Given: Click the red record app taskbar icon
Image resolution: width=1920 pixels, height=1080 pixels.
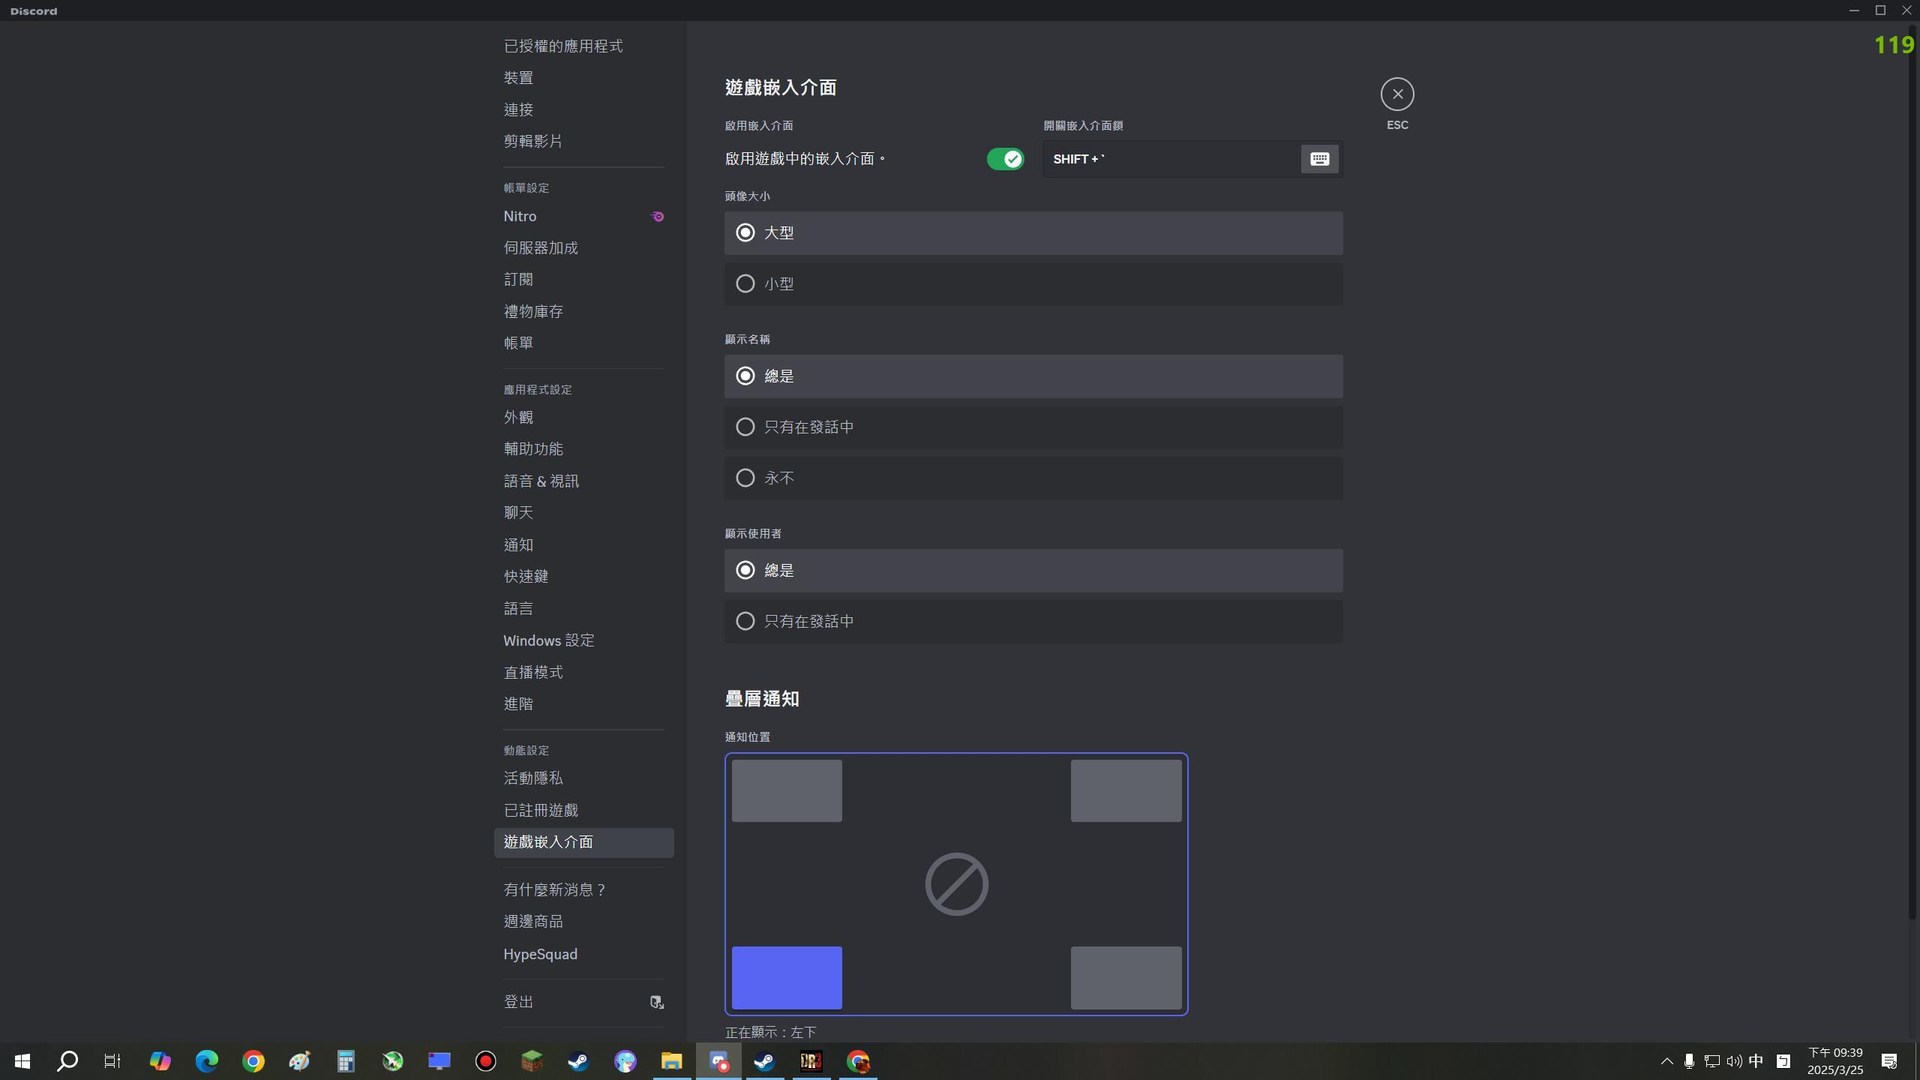Looking at the screenshot, I should 485,1061.
